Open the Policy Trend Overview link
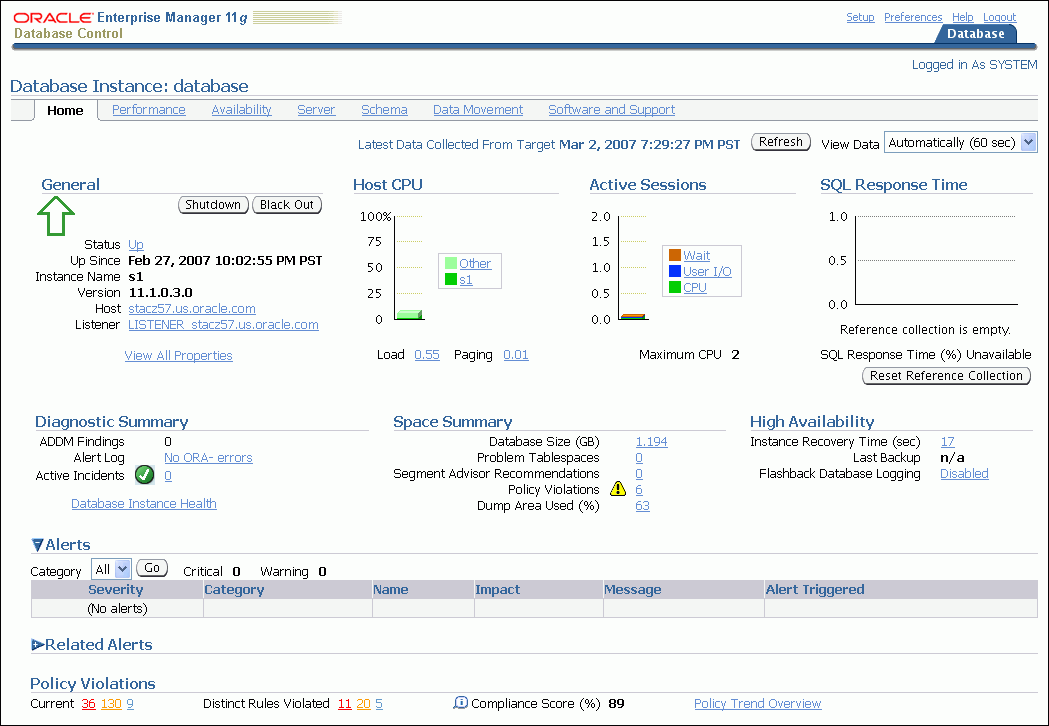This screenshot has height=726, width=1049. tap(757, 703)
